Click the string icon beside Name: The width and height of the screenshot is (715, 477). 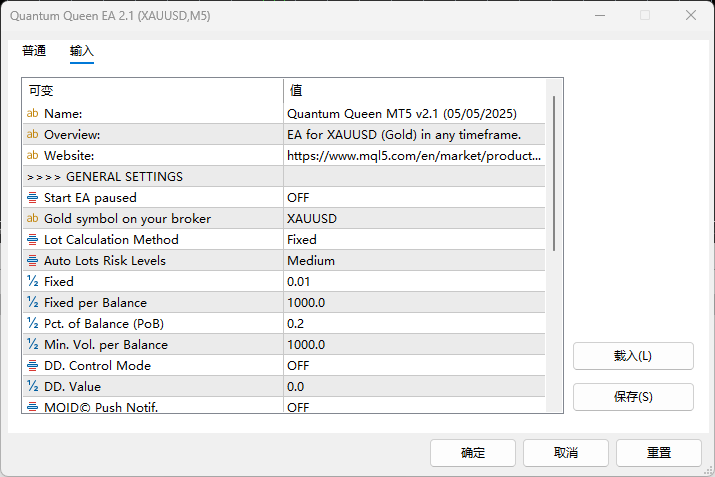(32, 113)
